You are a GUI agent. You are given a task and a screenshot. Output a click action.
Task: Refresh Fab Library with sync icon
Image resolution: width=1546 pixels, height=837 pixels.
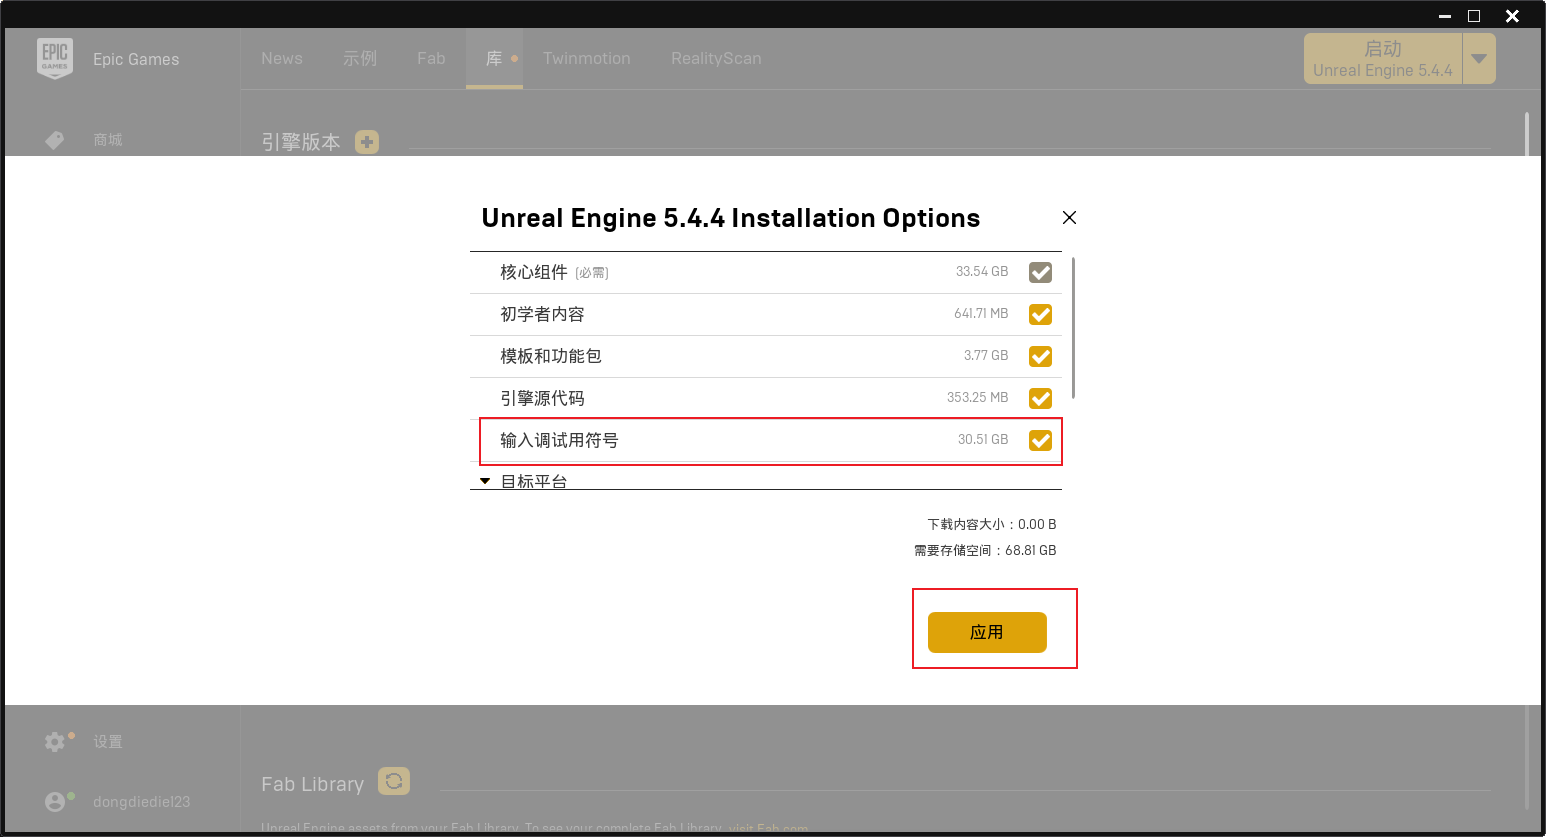tap(394, 781)
